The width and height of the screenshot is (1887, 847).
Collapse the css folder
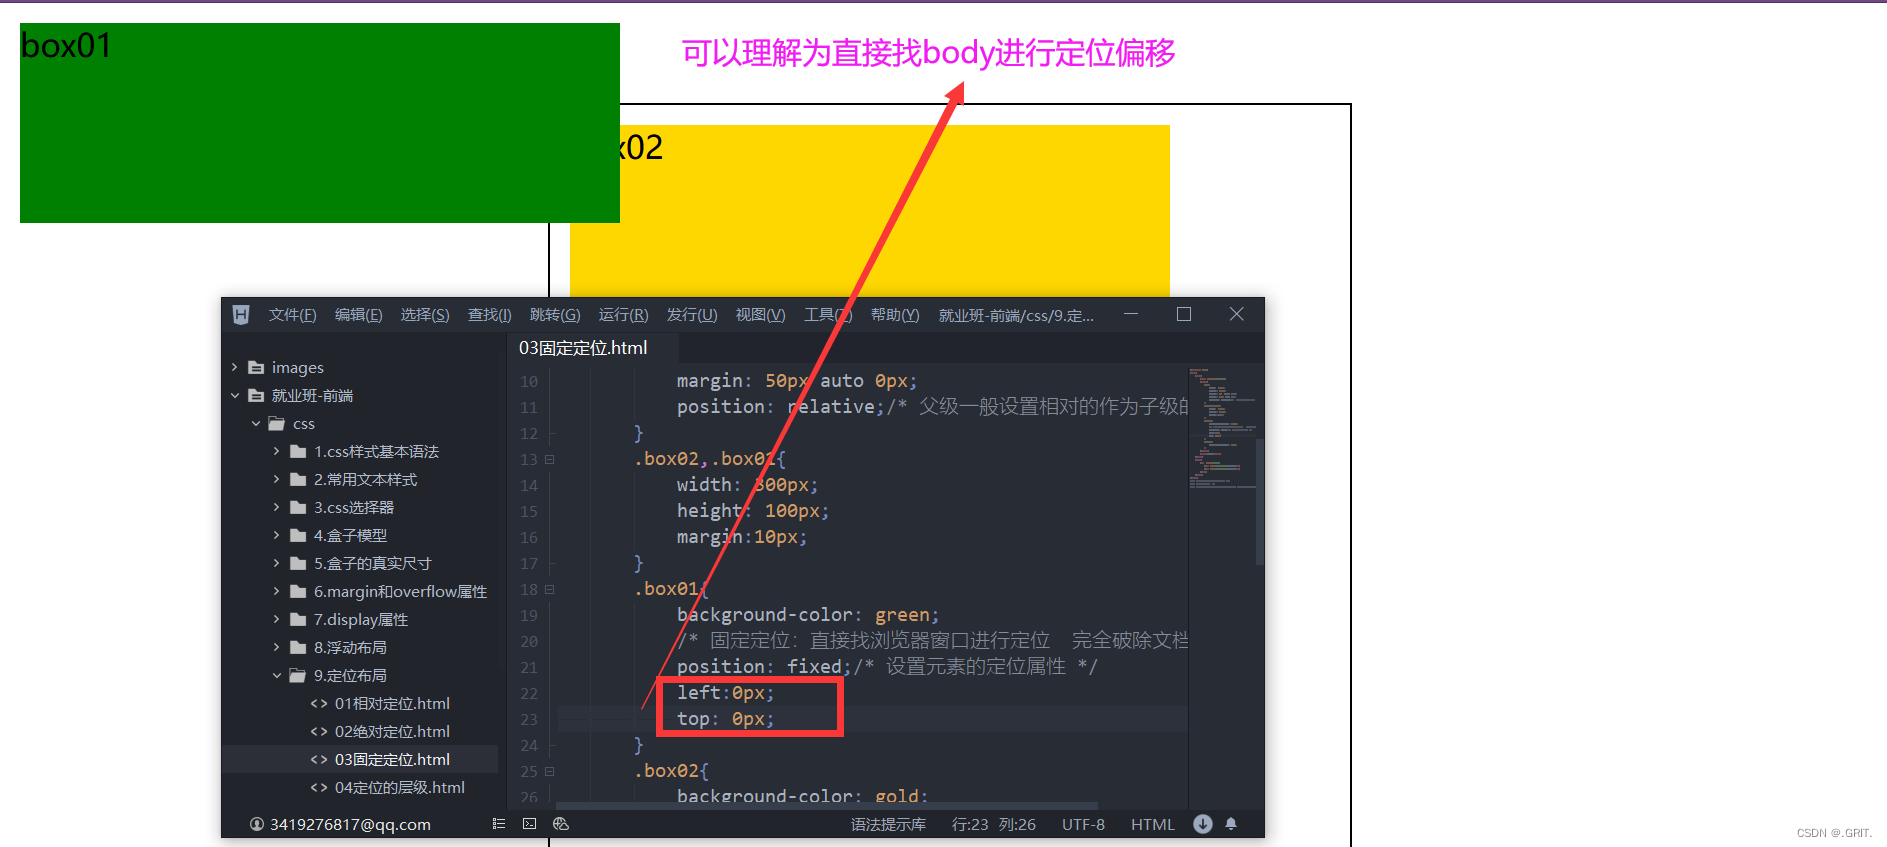coord(256,424)
